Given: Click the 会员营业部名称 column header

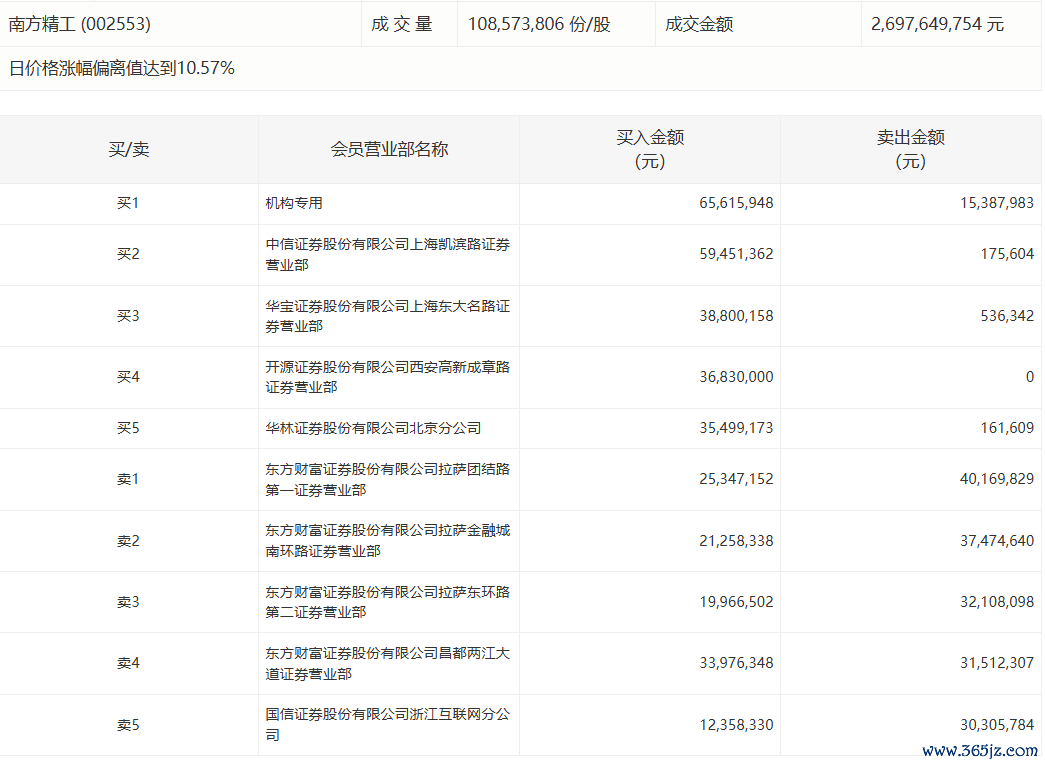Looking at the screenshot, I should [389, 150].
